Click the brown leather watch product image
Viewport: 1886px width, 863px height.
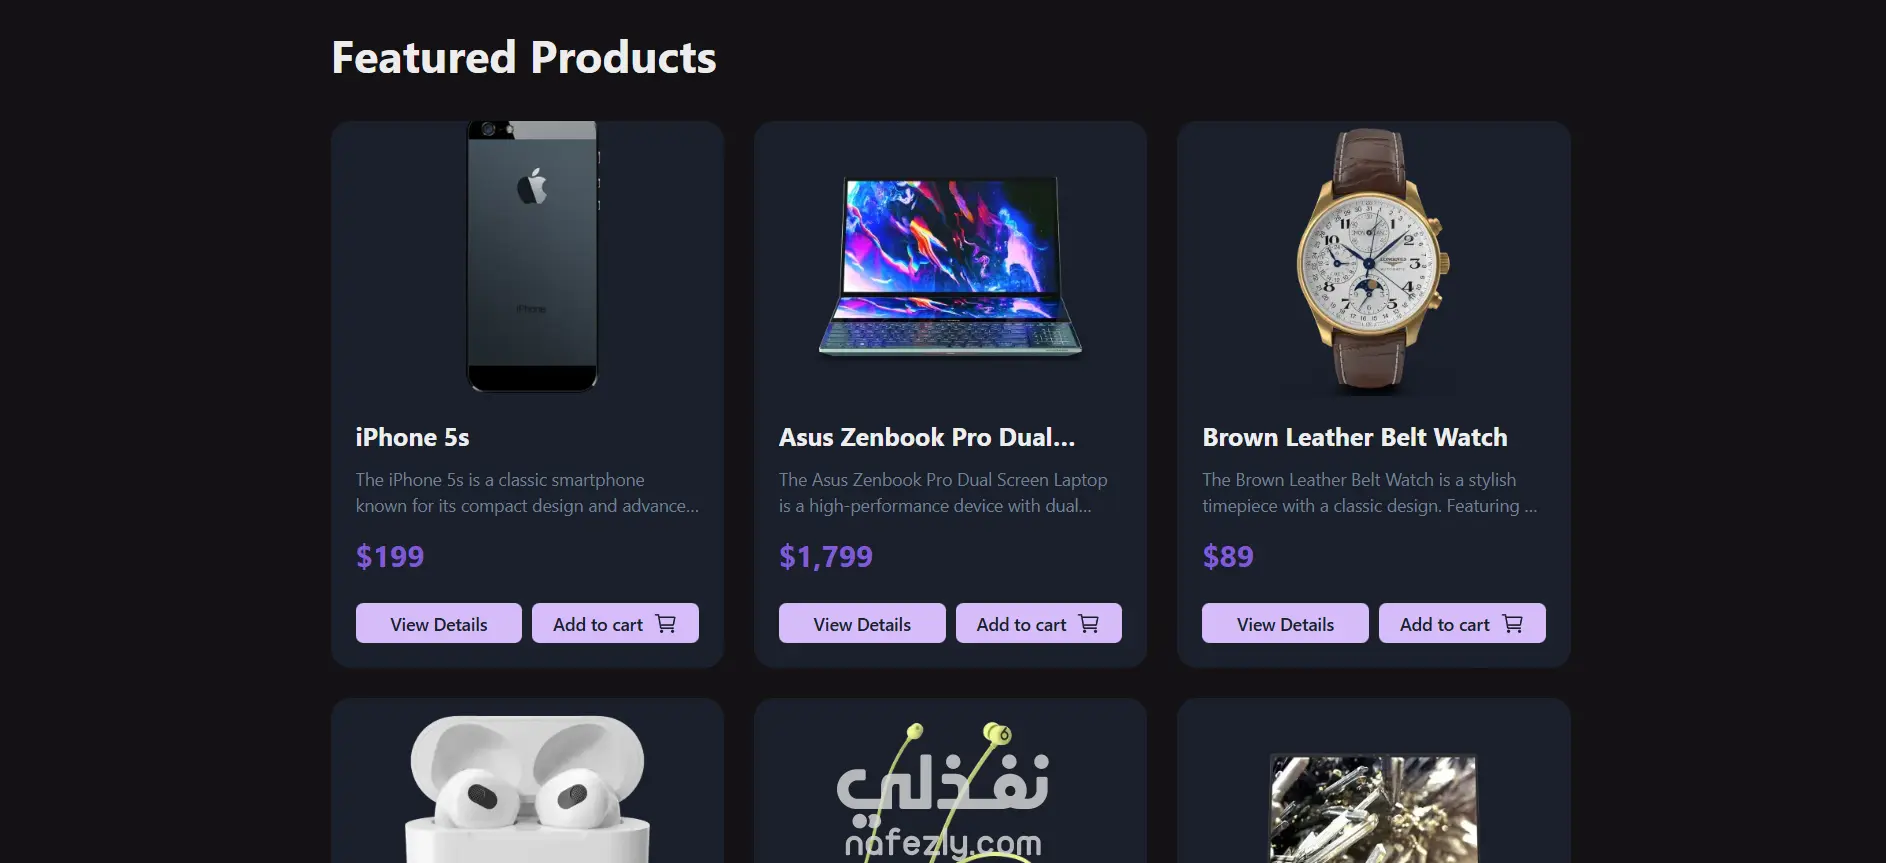click(1373, 260)
